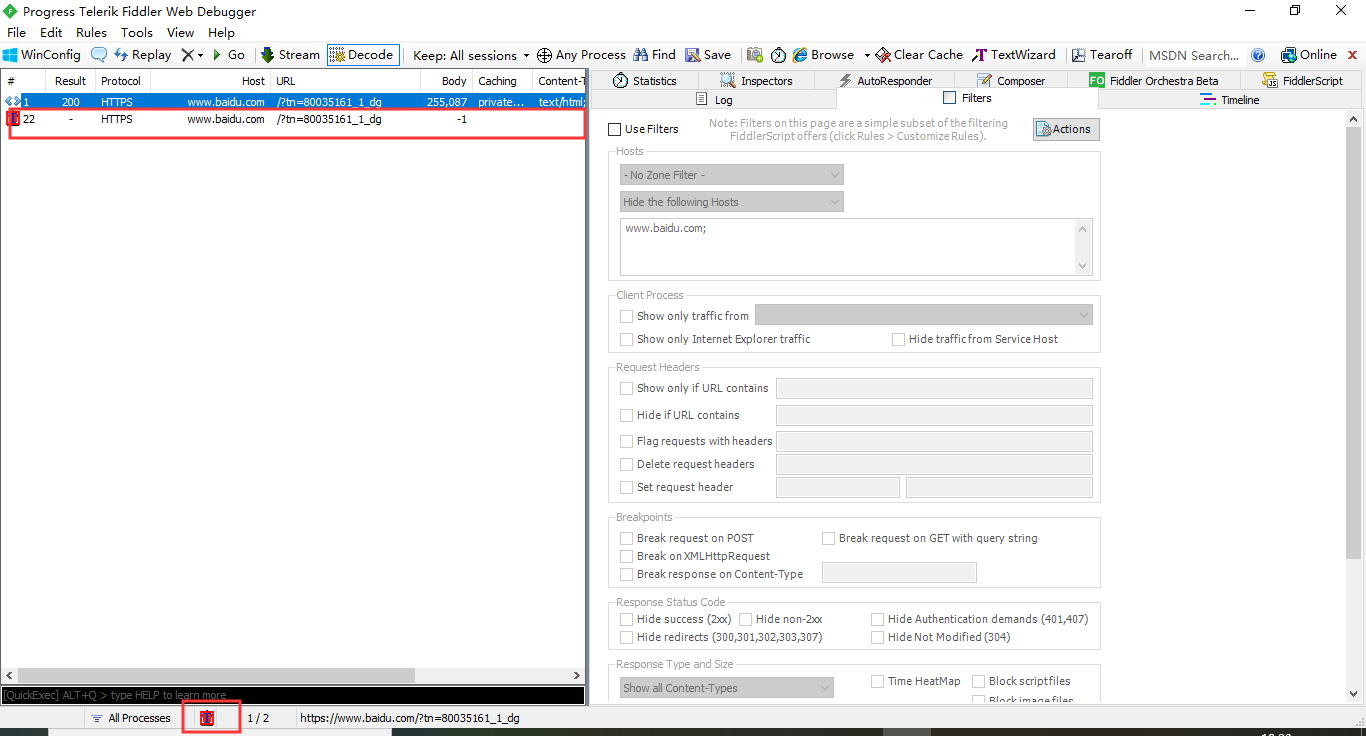Open the Browse dropdown arrow
This screenshot has height=736, width=1366.
867,55
